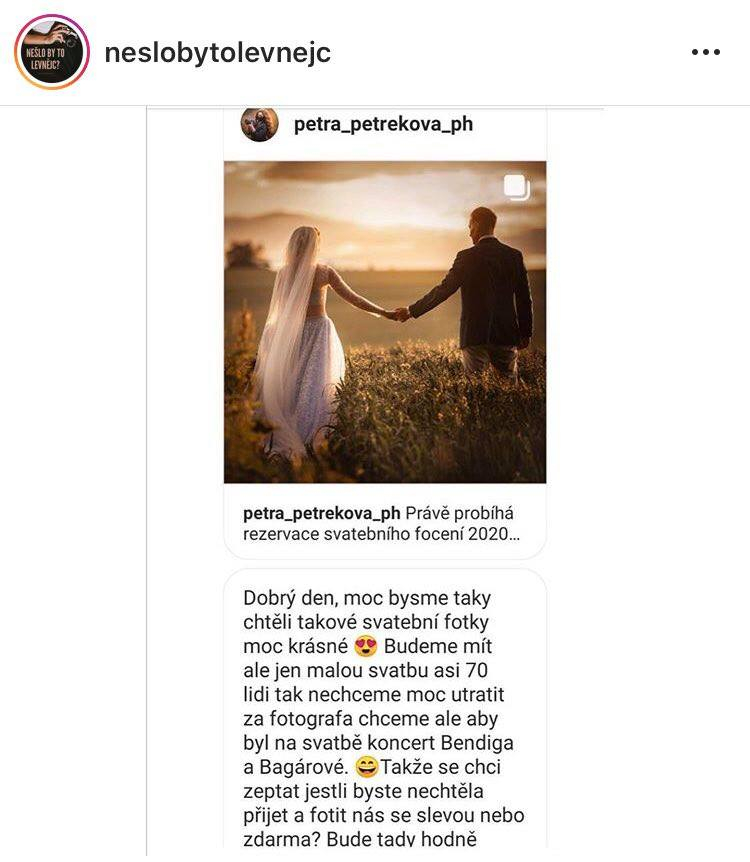
Task: Expand the truncated caption ending with 2020…
Action: [x=381, y=533]
